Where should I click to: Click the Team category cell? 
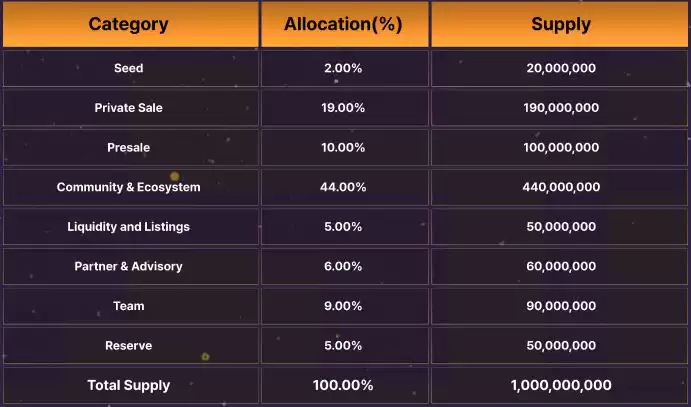(128, 306)
